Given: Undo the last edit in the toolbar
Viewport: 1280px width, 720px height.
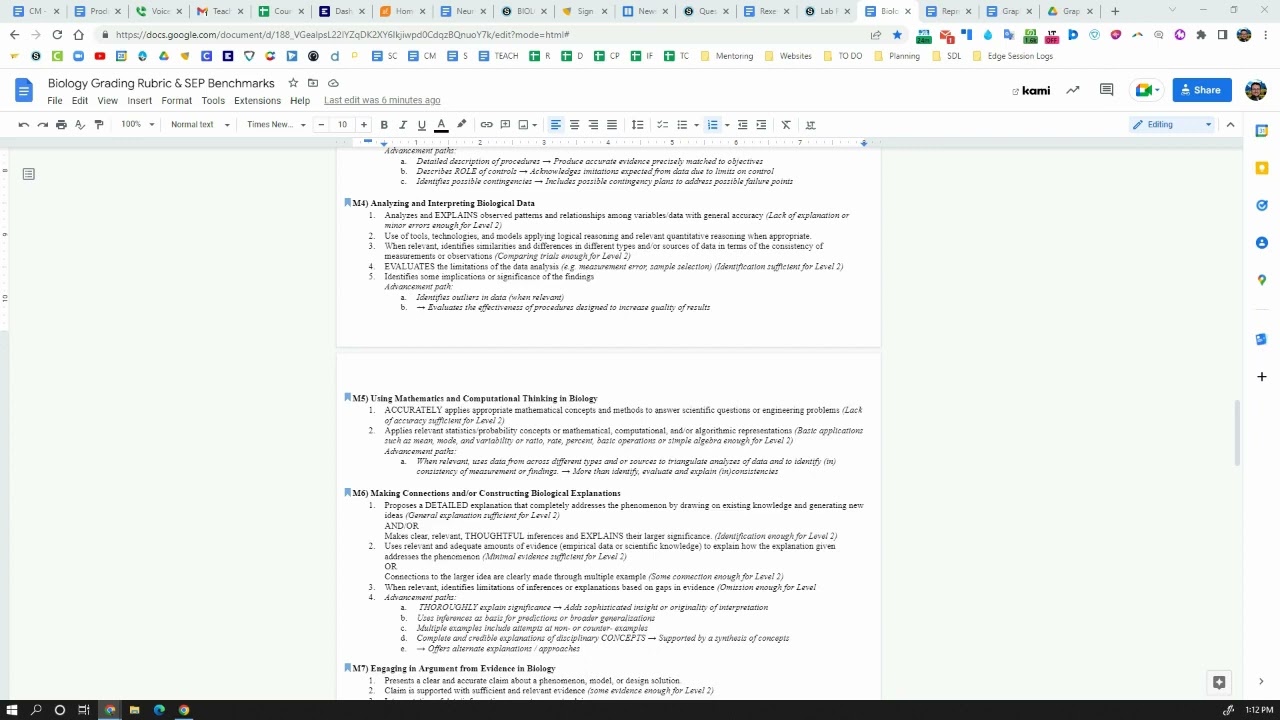Looking at the screenshot, I should point(23,125).
